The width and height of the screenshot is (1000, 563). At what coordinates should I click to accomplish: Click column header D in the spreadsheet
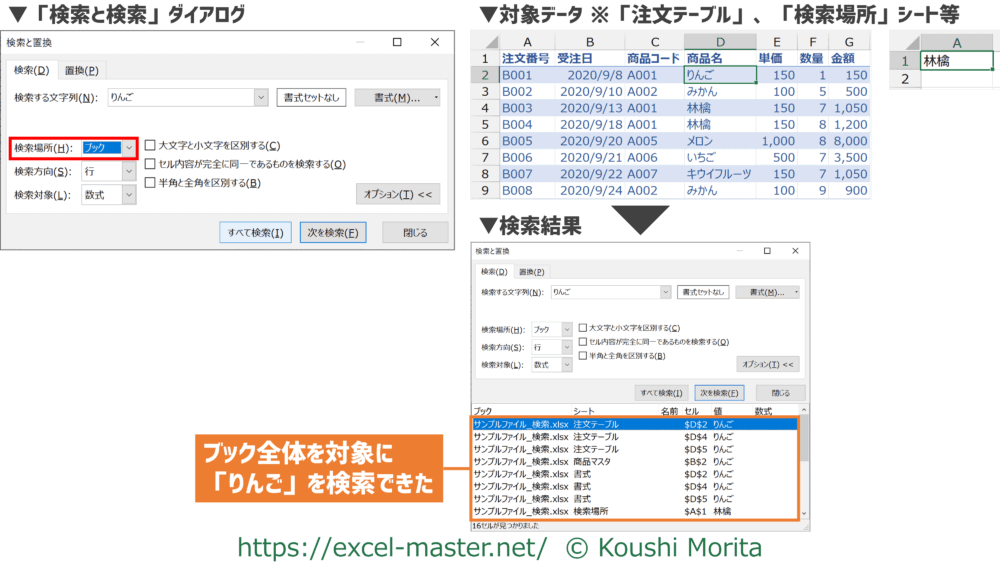(718, 41)
